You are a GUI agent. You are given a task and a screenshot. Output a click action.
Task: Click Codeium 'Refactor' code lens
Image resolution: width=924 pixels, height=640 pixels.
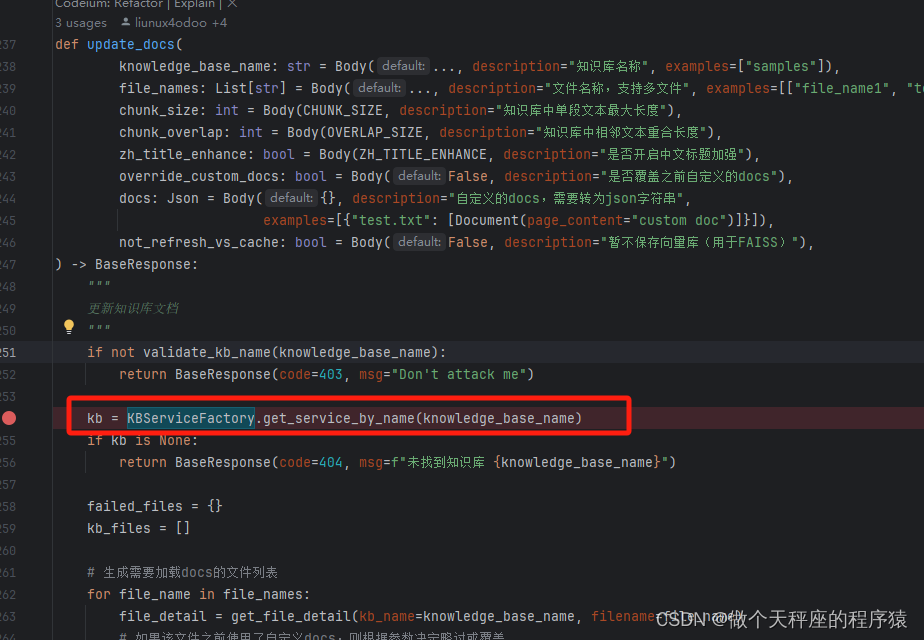pyautogui.click(x=138, y=4)
